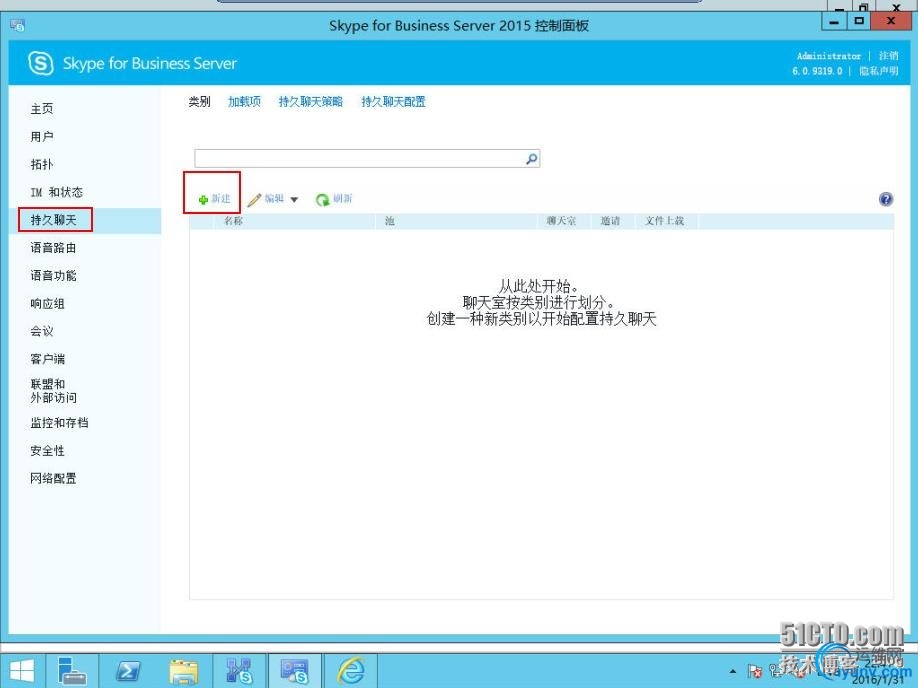Open Server Manager from the taskbar

(73, 671)
